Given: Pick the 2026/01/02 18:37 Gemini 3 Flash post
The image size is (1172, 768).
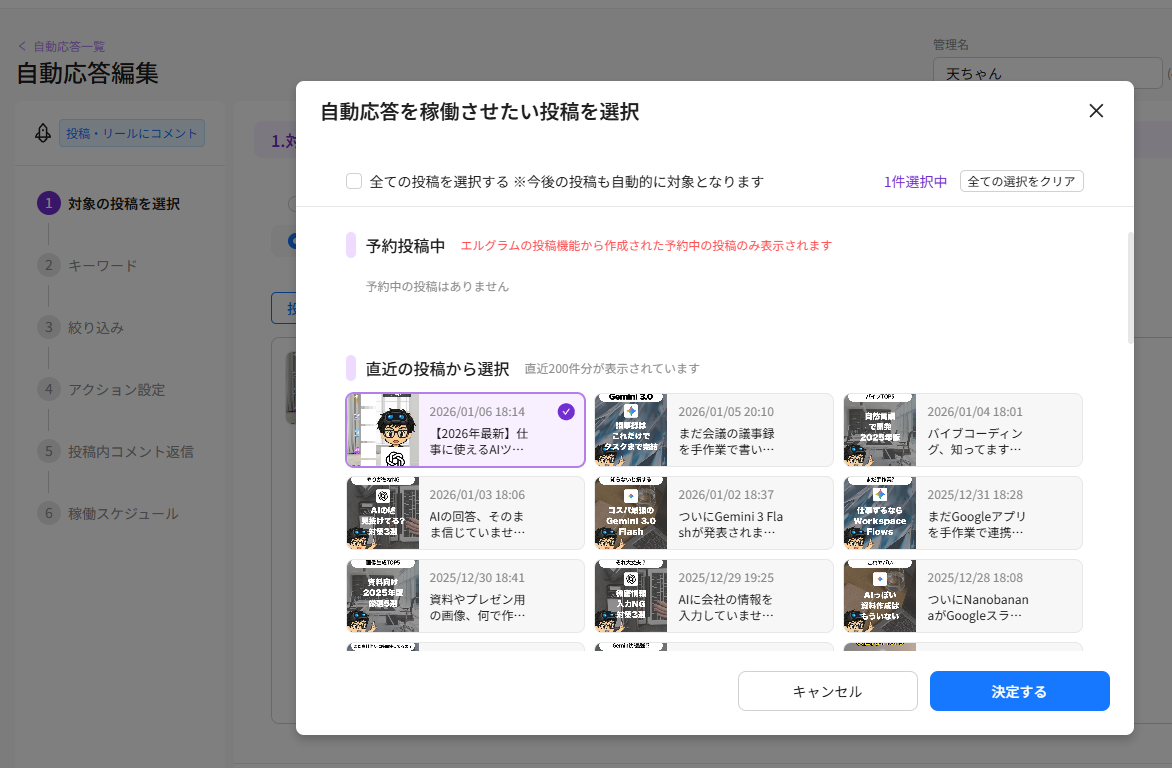Looking at the screenshot, I should tap(713, 513).
